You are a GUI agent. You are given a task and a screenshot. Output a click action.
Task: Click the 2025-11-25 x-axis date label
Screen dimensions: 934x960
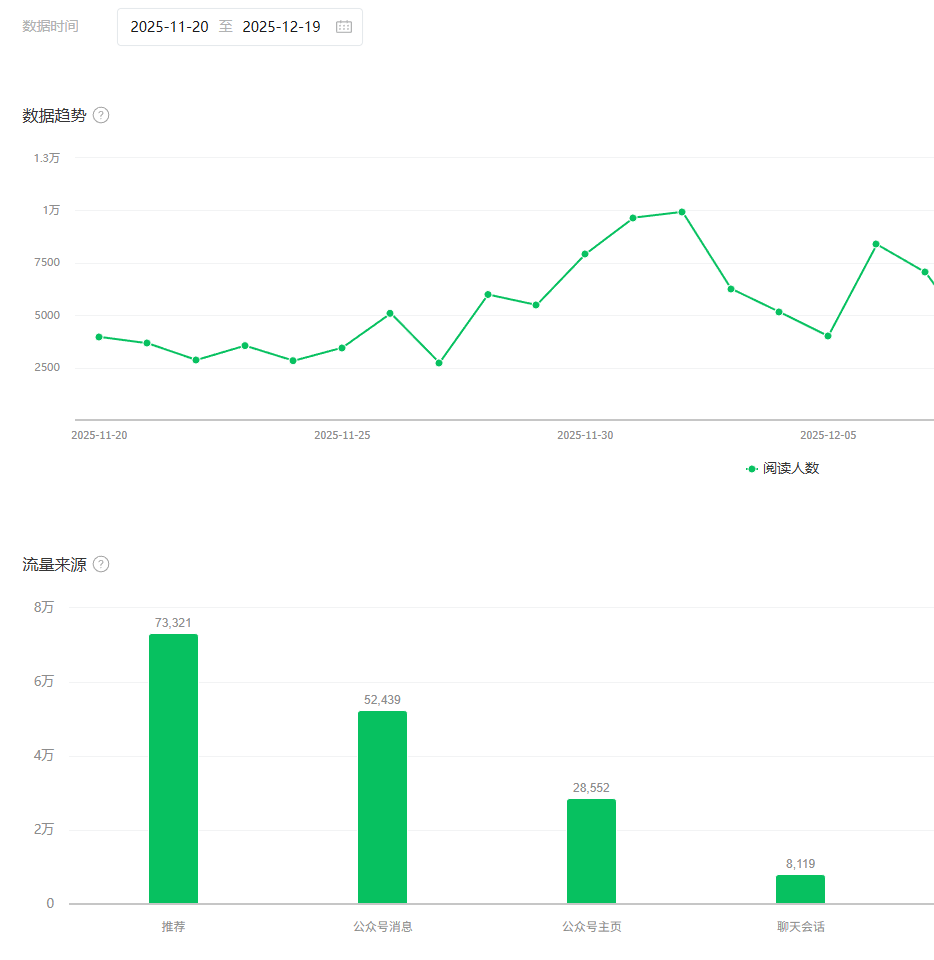point(342,435)
